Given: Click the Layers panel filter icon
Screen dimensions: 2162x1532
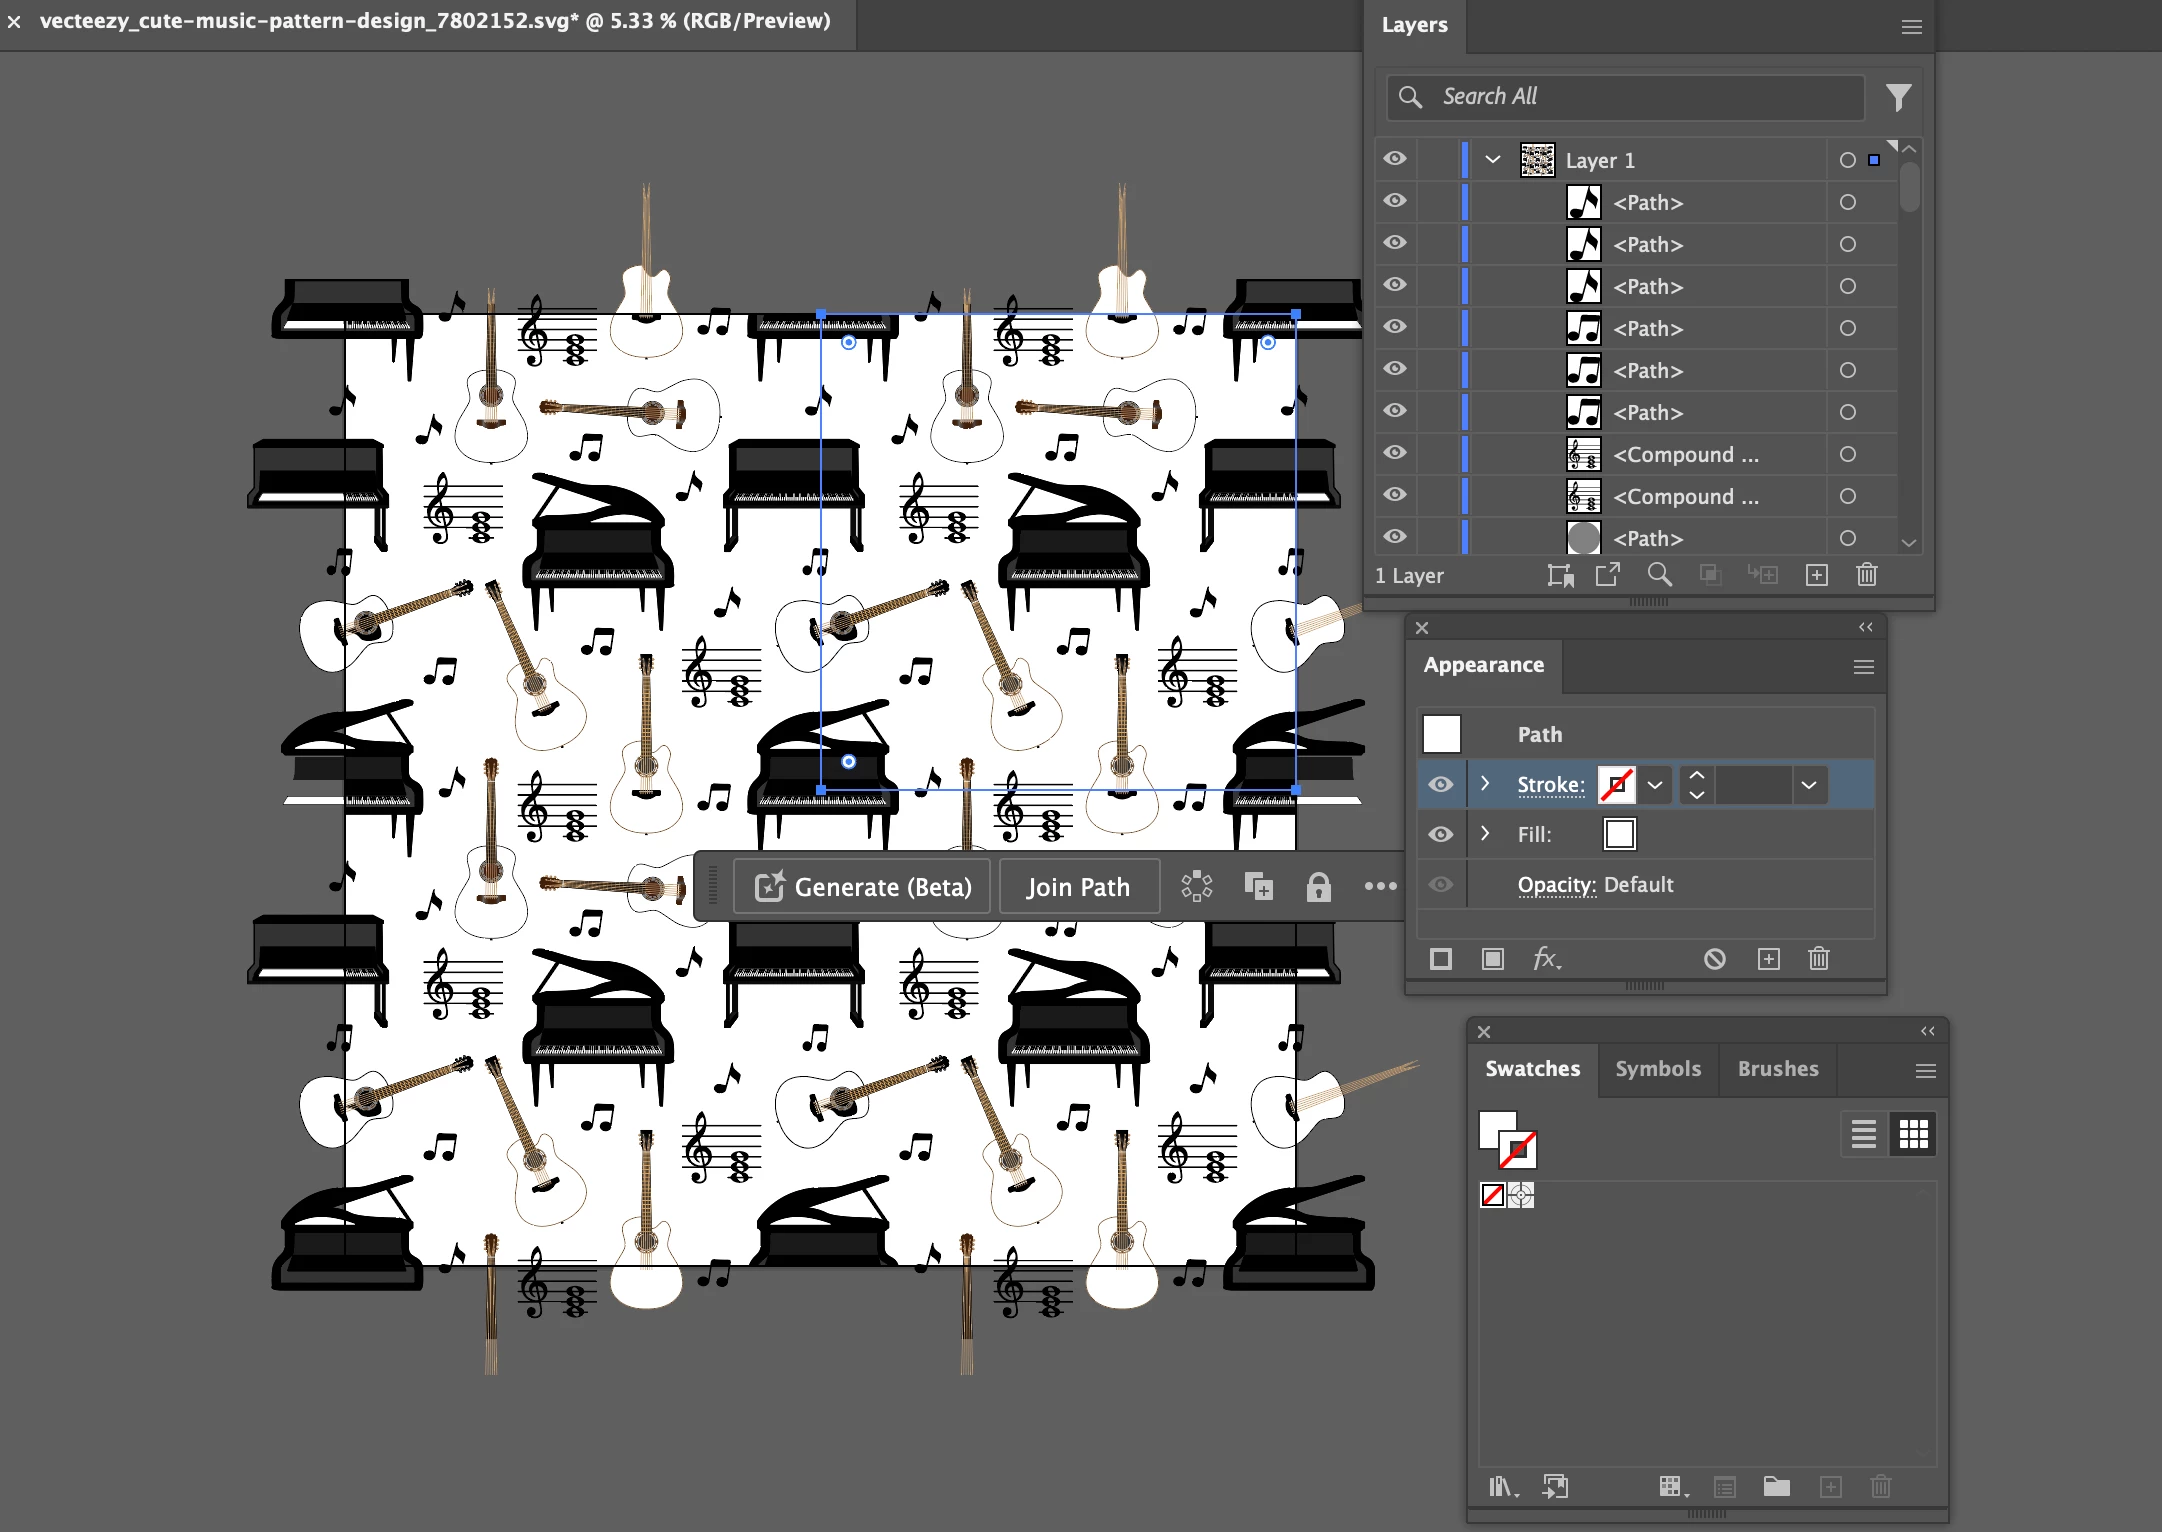Looking at the screenshot, I should pyautogui.click(x=1898, y=97).
